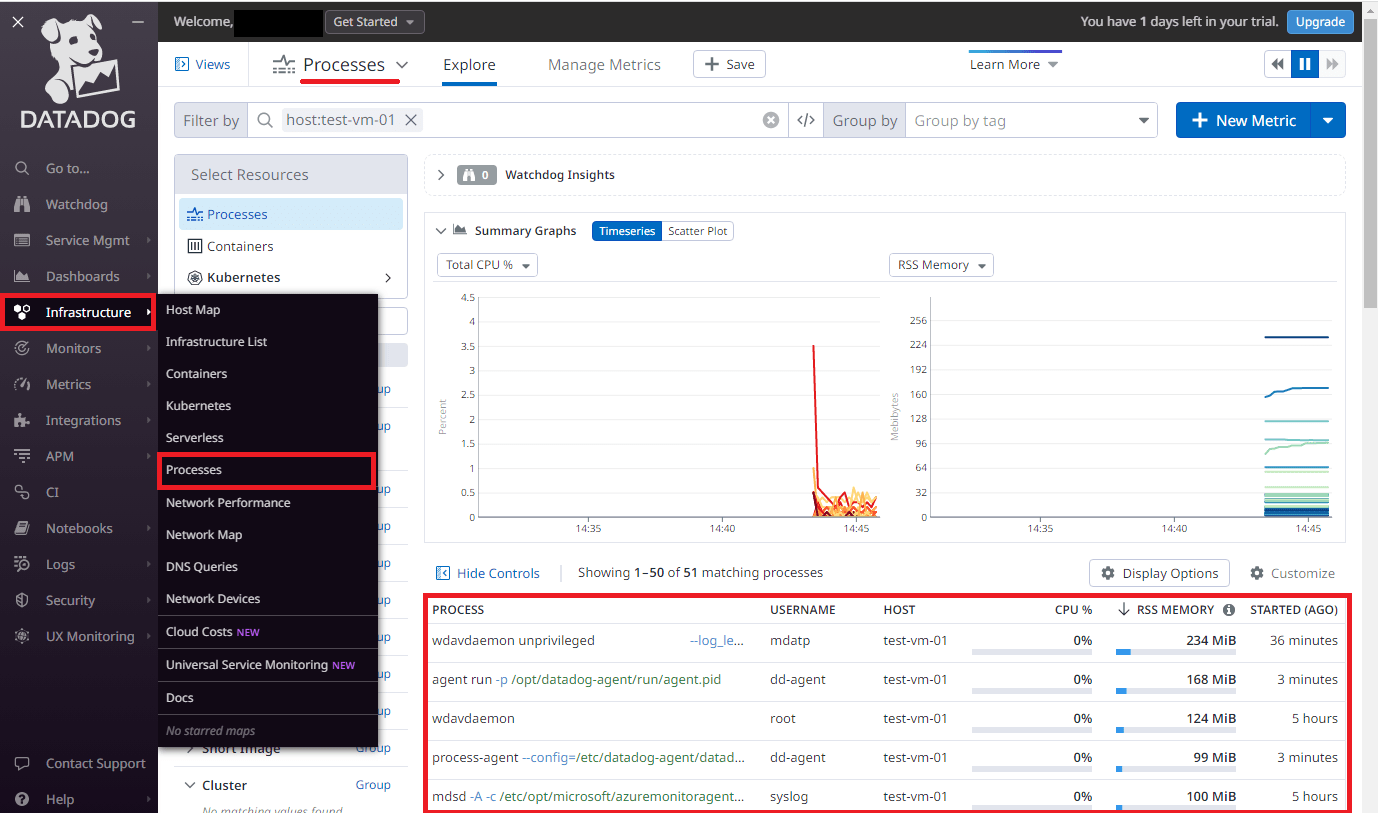
Task: Open the Total CPU % metric dropdown
Action: (488, 265)
